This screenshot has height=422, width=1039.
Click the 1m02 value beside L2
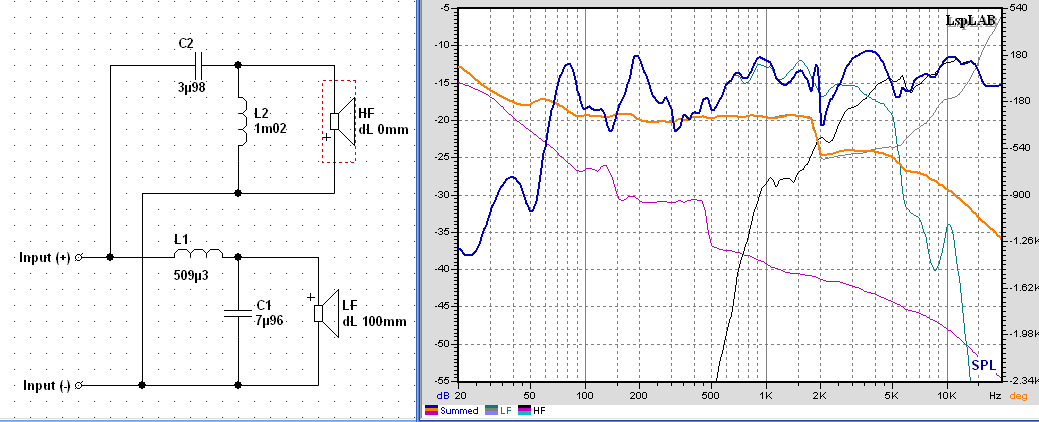click(272, 128)
